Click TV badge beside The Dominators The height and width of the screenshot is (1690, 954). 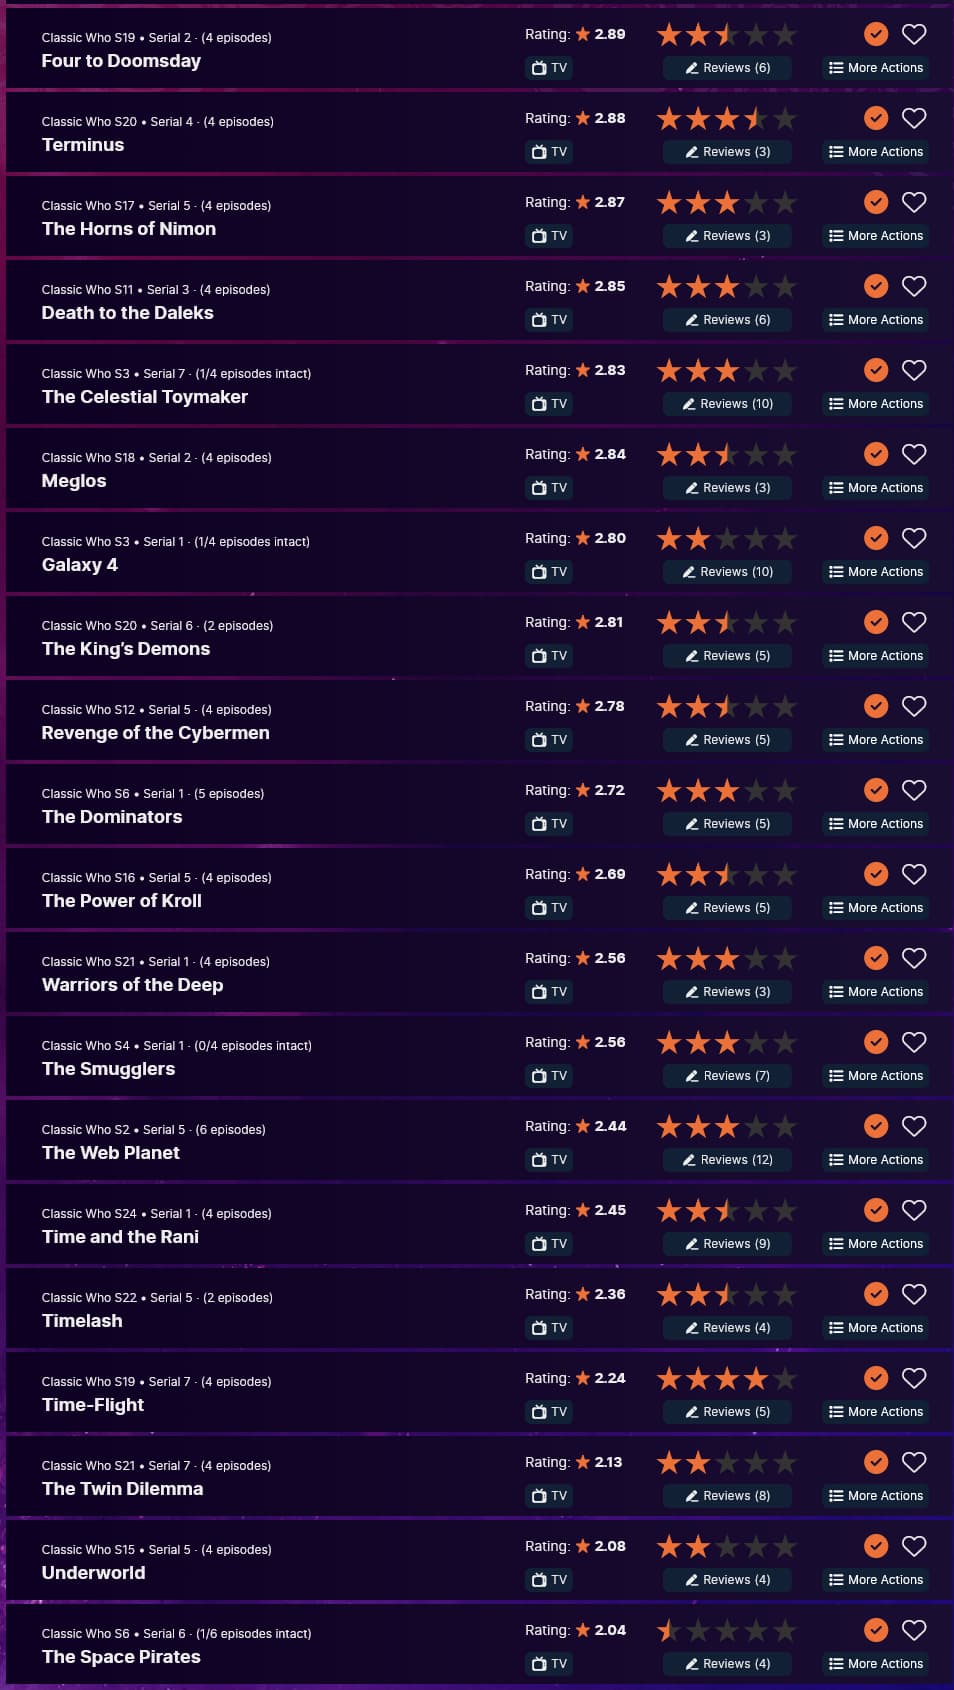coord(548,824)
